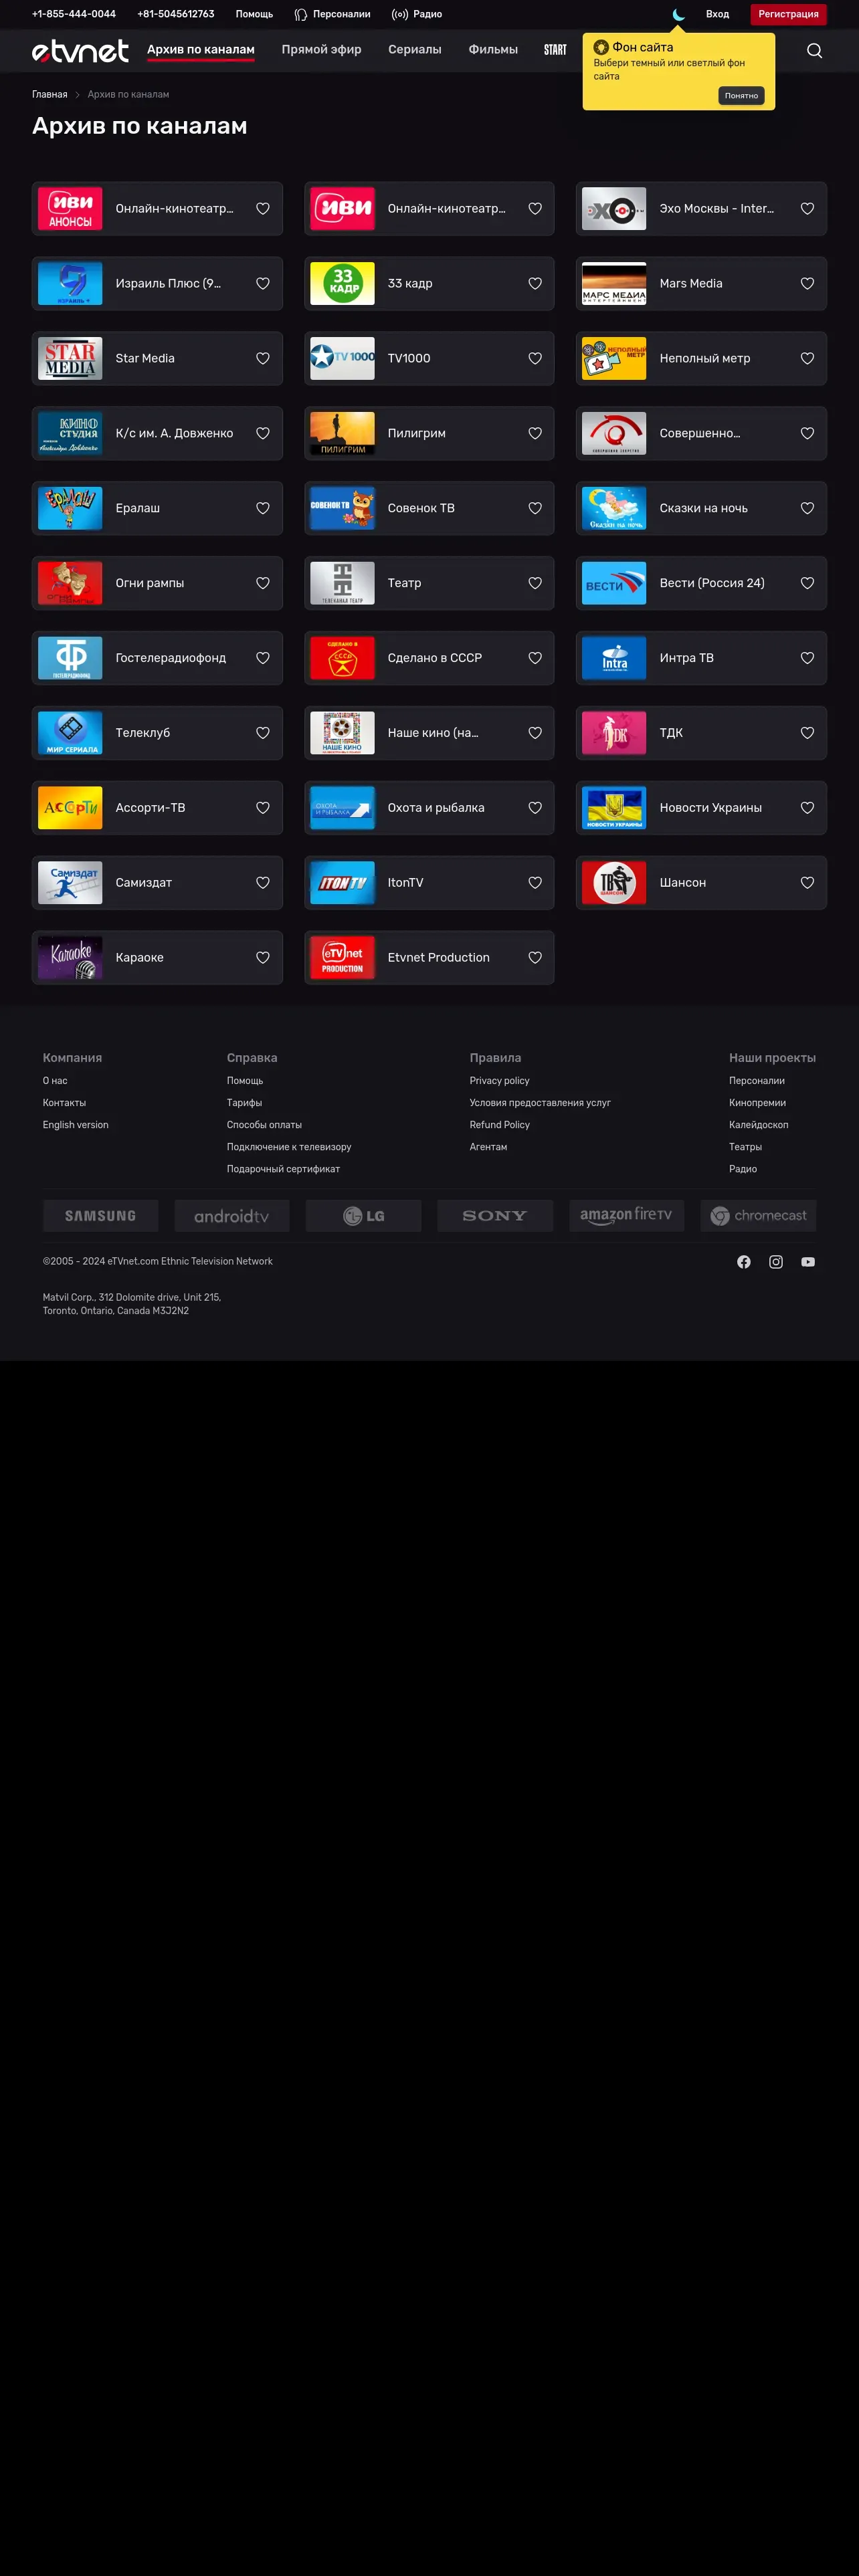
Task: Open the search magnifier icon
Action: click(814, 51)
